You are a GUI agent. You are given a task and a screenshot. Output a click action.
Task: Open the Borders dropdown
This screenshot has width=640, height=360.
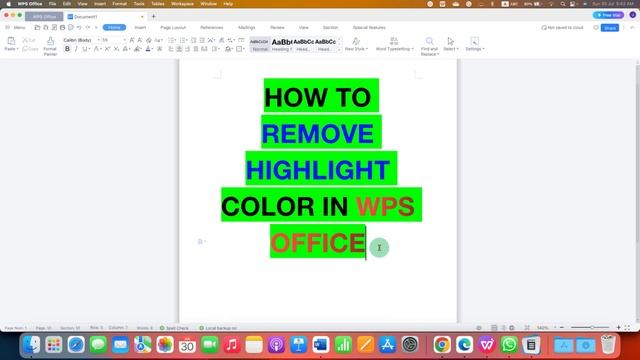(240, 49)
